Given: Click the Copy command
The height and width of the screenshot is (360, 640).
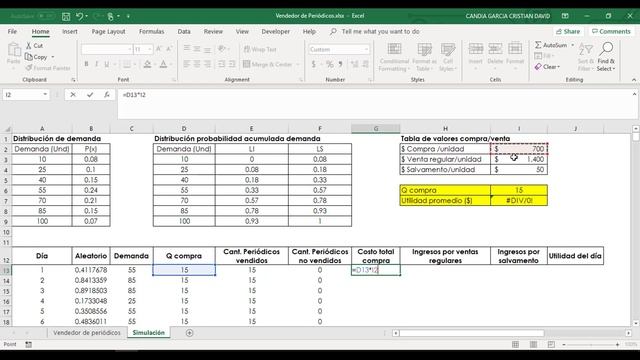Looking at the screenshot, I should point(36,57).
